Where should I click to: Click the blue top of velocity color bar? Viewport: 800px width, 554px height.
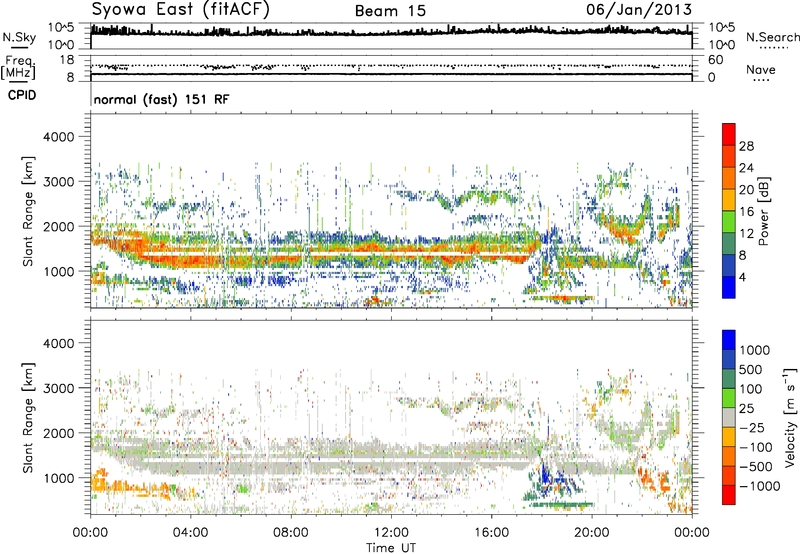pos(729,340)
